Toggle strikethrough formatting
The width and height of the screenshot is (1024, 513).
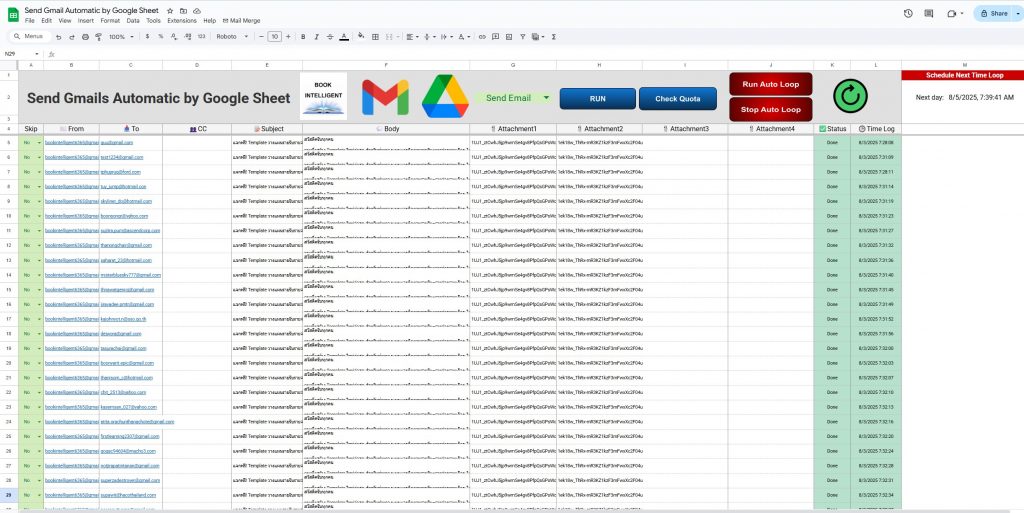330,37
